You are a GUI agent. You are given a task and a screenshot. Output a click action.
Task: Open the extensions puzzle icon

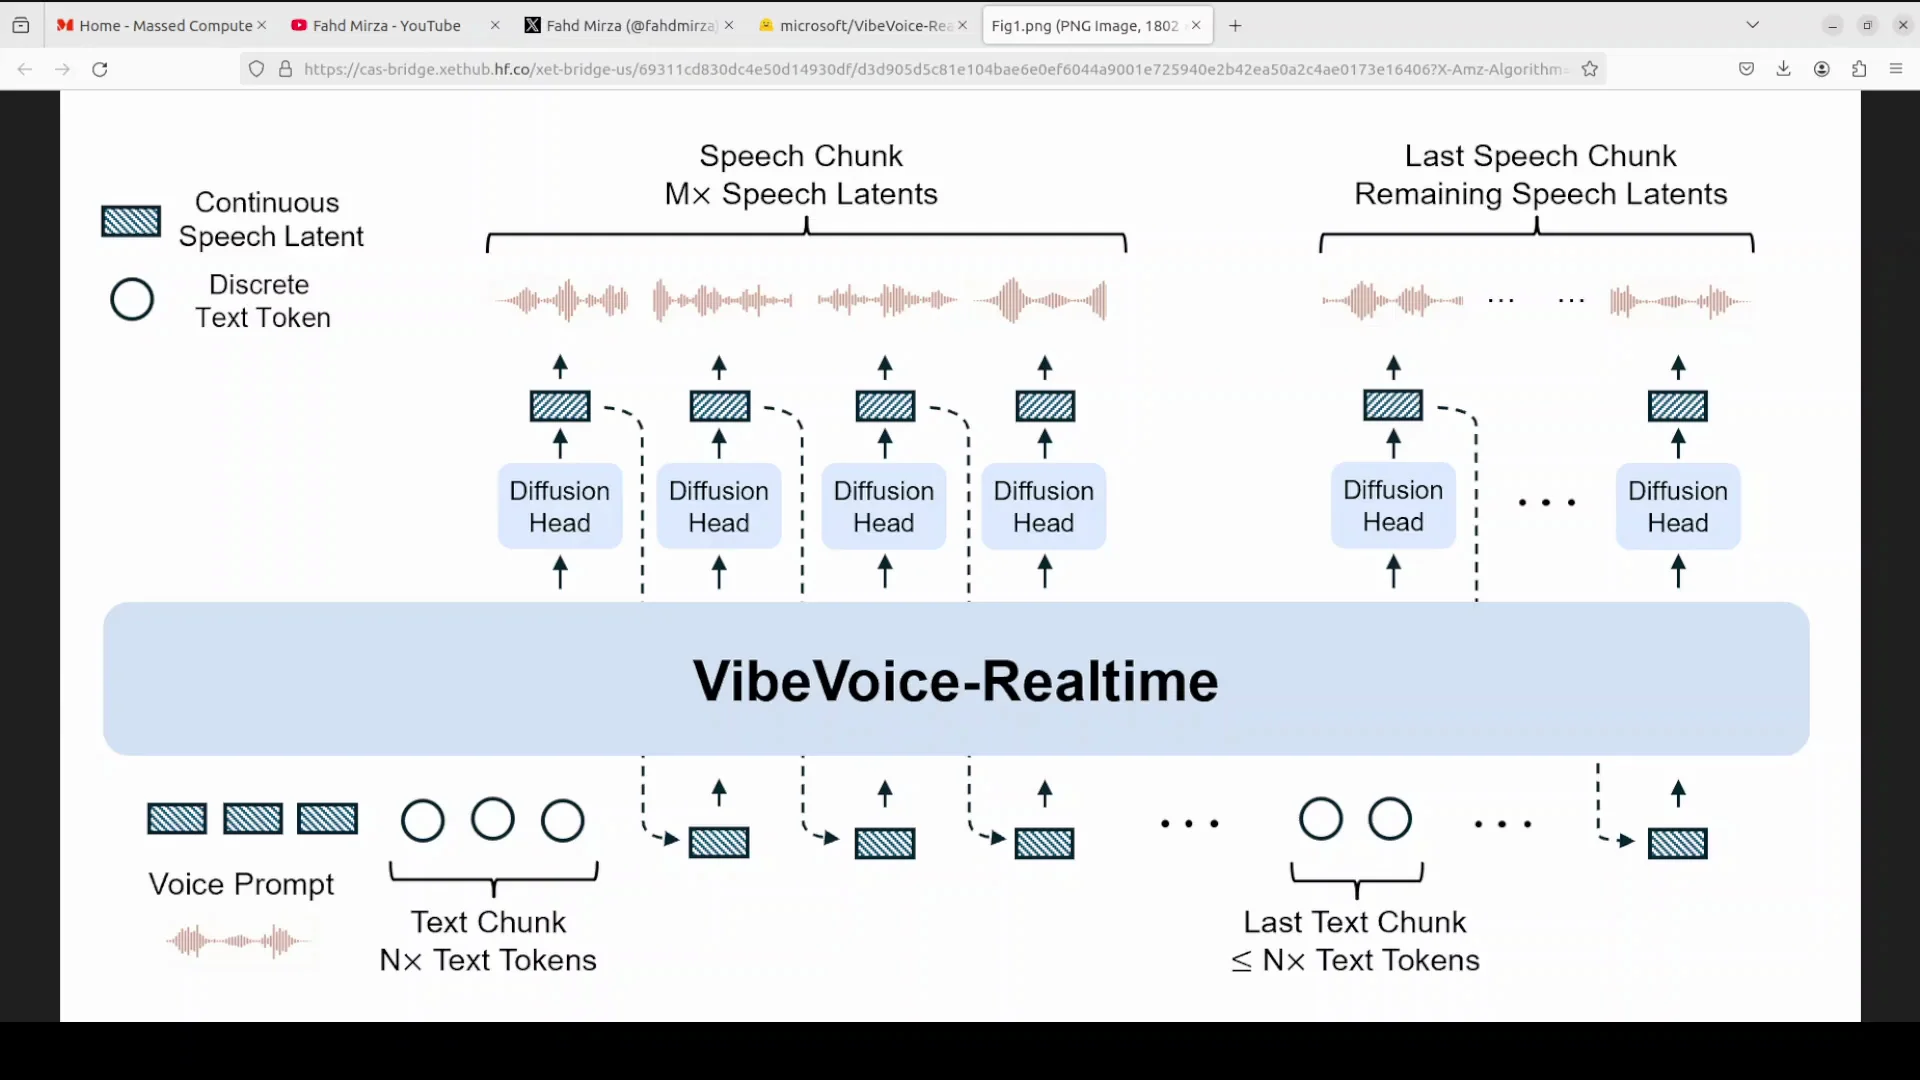[1859, 69]
